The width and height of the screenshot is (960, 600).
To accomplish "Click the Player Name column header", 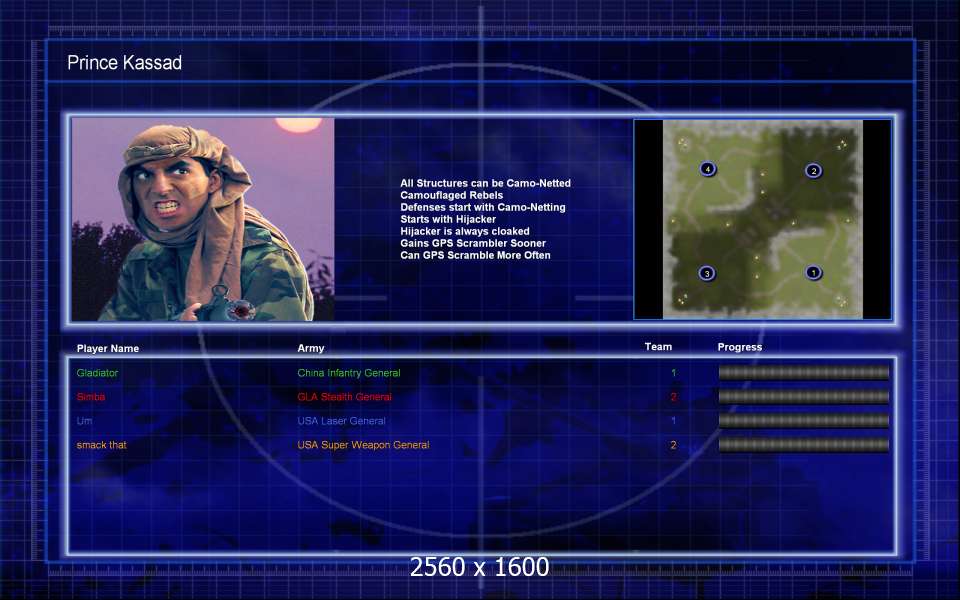I will (108, 348).
